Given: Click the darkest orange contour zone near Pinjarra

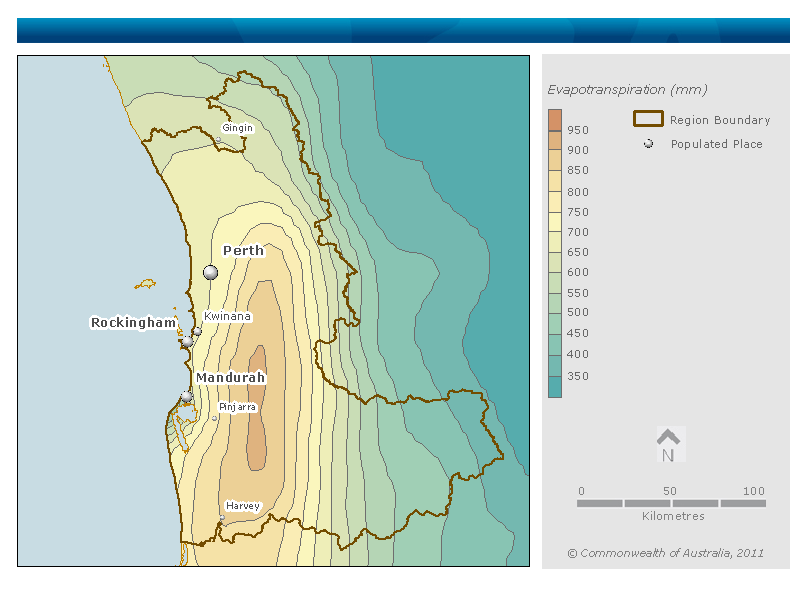Looking at the screenshot, I should [x=257, y=408].
